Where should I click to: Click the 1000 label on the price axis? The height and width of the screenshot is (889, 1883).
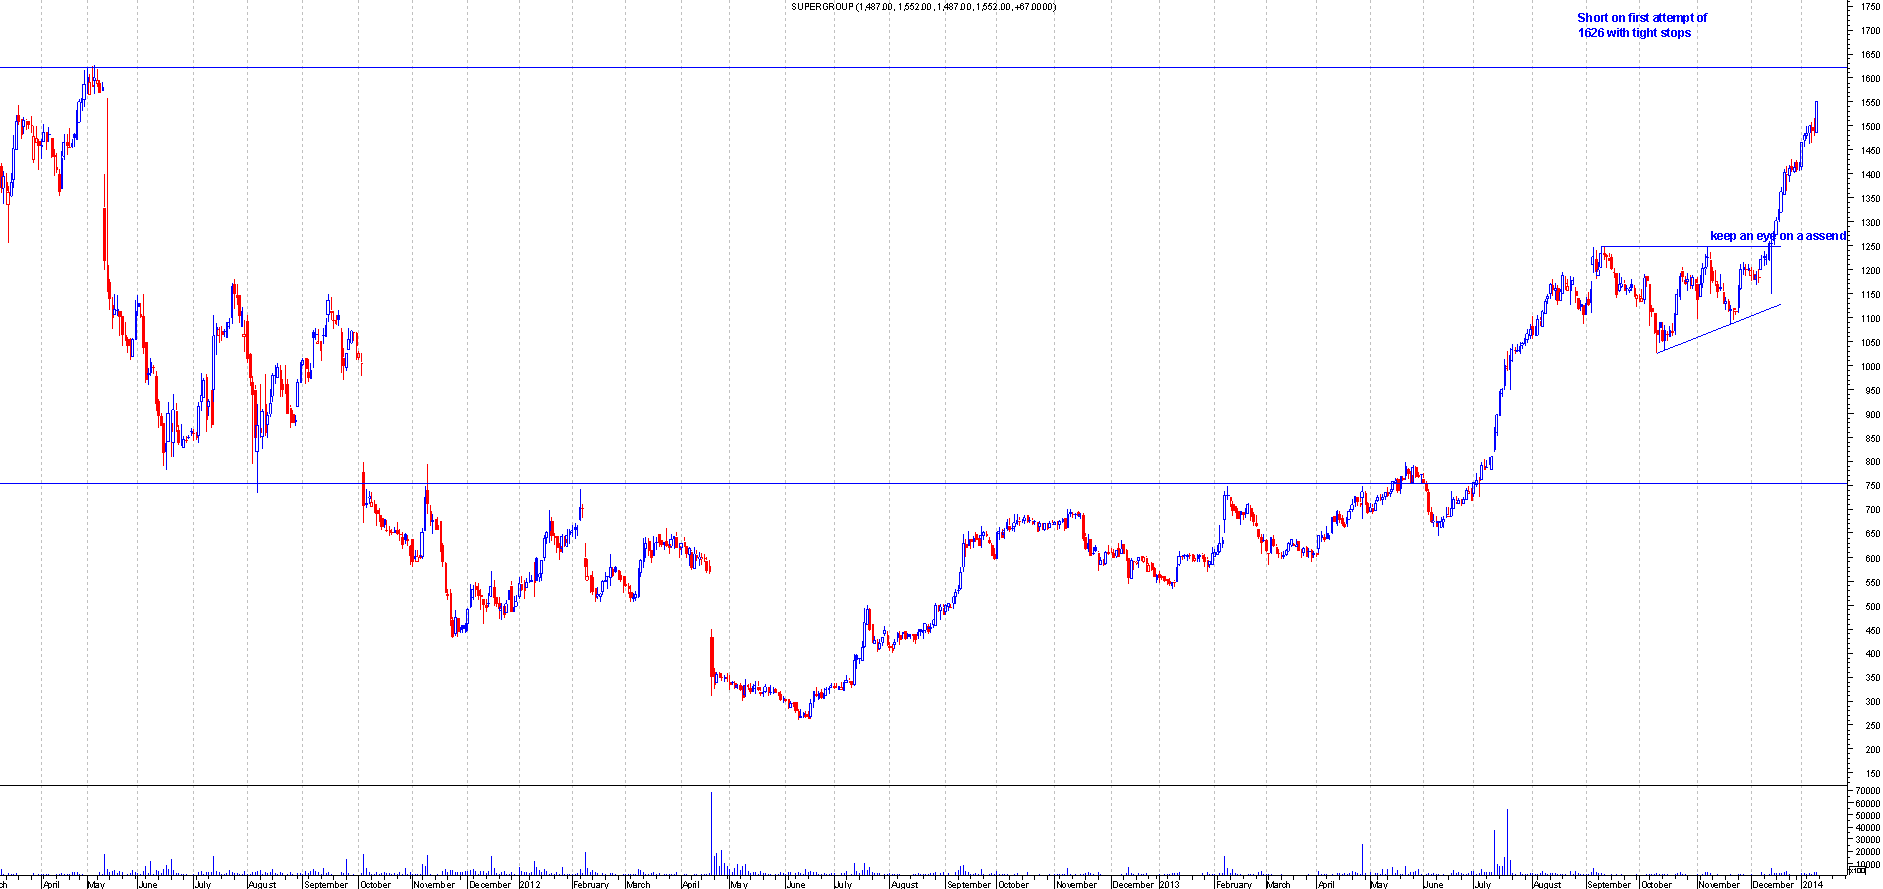[x=1869, y=367]
